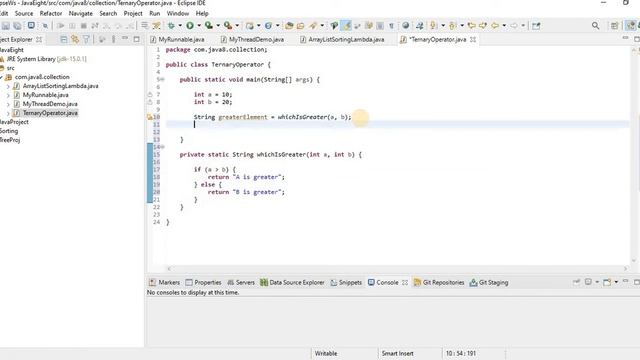Image resolution: width=640 pixels, height=360 pixels.
Task: Click the Open Console icon in Console view
Action: click(607, 282)
